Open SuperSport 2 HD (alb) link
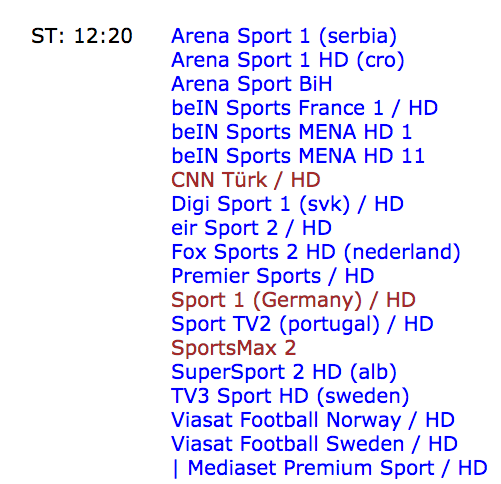This screenshot has height=484, width=501. [284, 372]
